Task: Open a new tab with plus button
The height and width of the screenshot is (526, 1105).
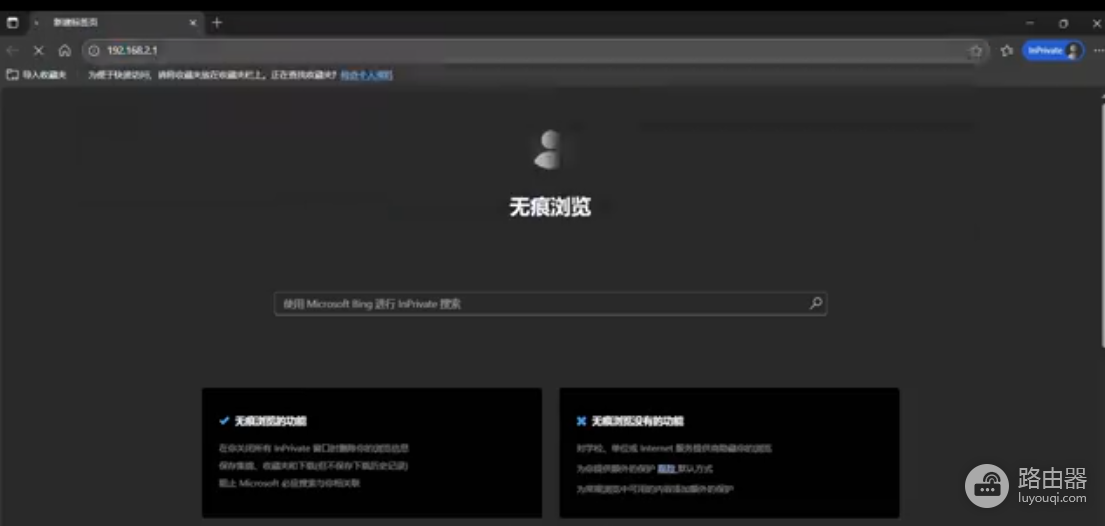Action: [217, 23]
